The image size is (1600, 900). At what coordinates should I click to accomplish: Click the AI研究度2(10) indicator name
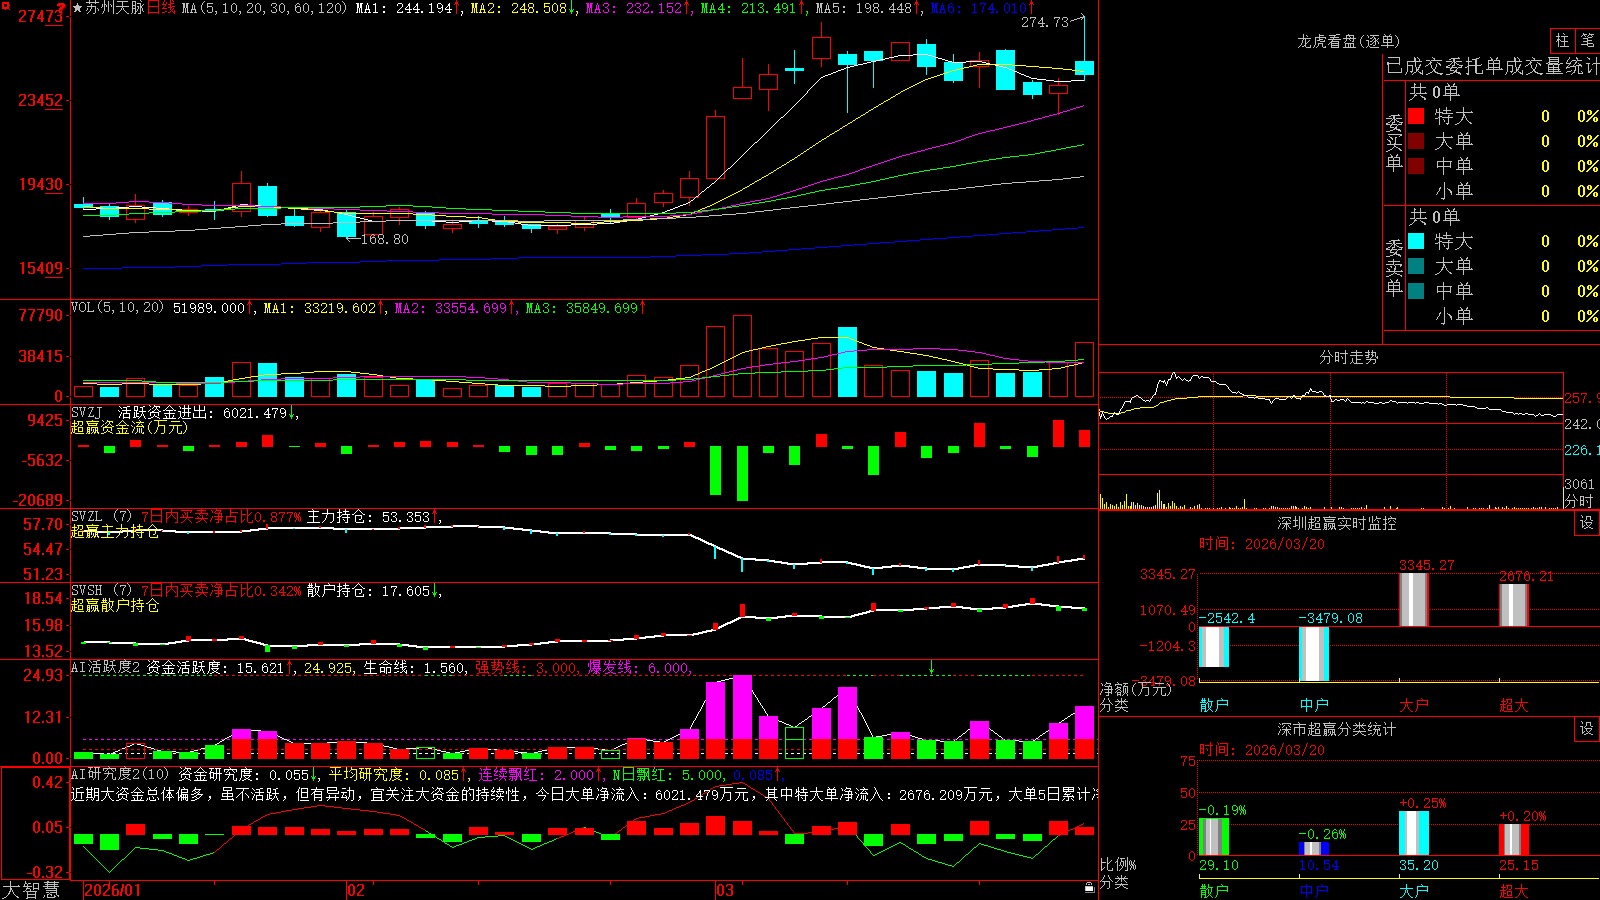pyautogui.click(x=120, y=774)
